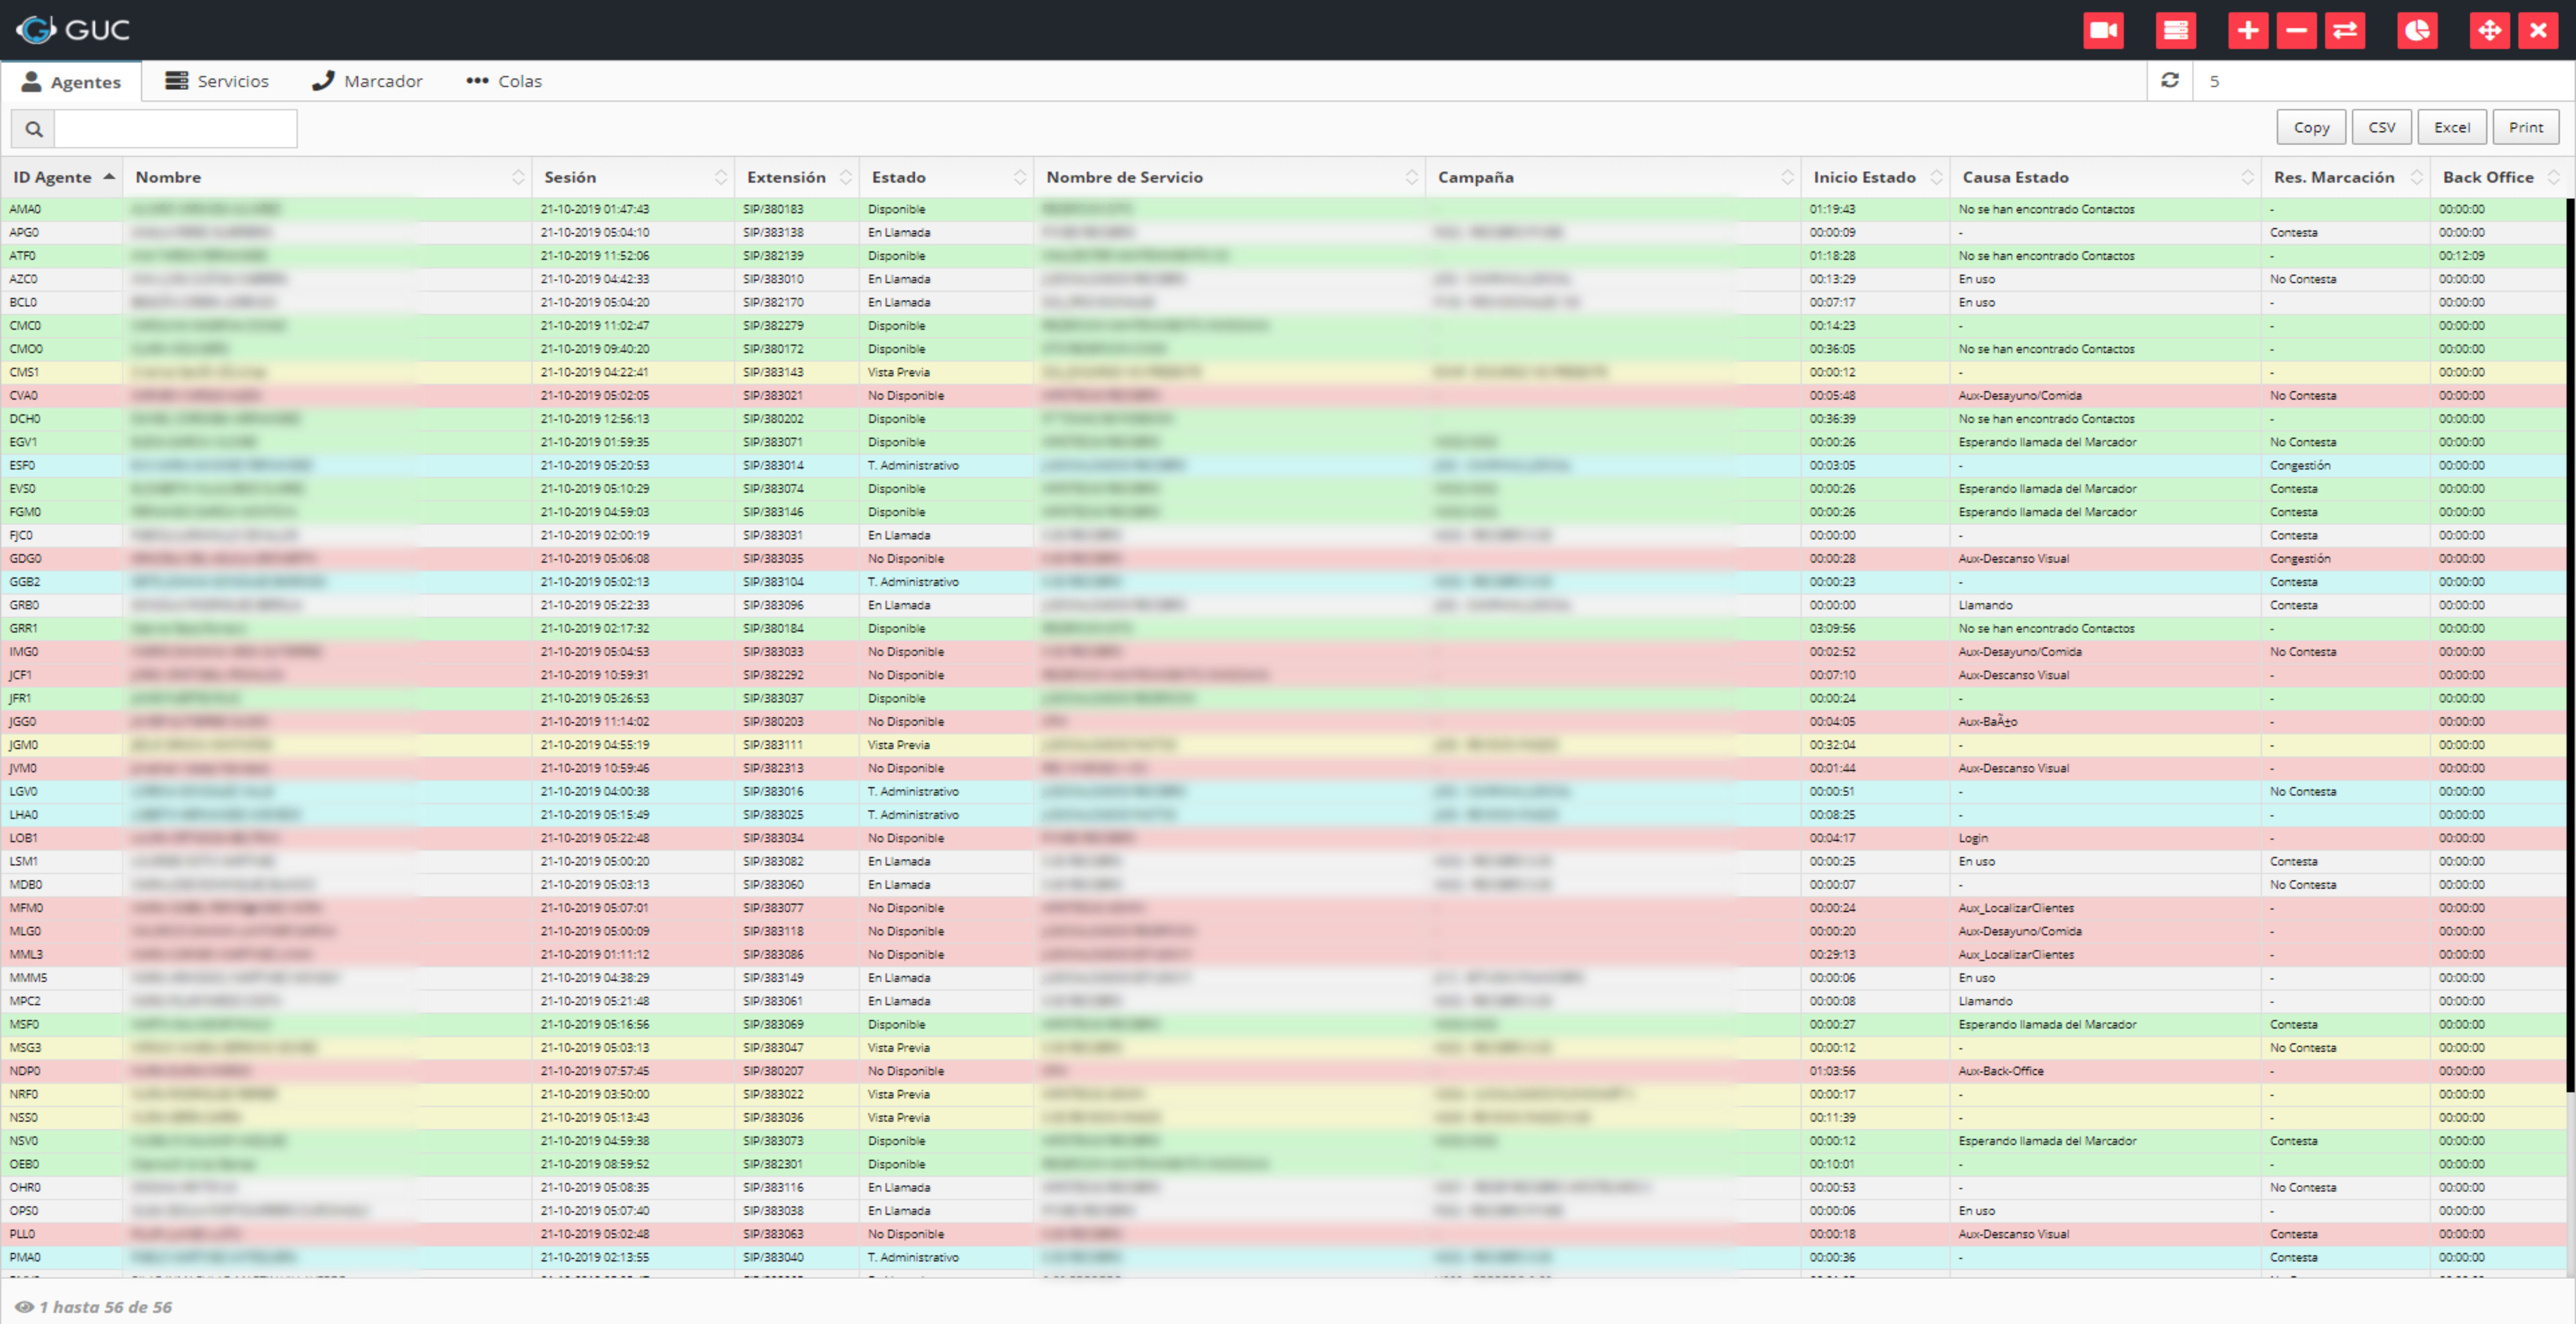Click the eye icon in footer

click(25, 1307)
